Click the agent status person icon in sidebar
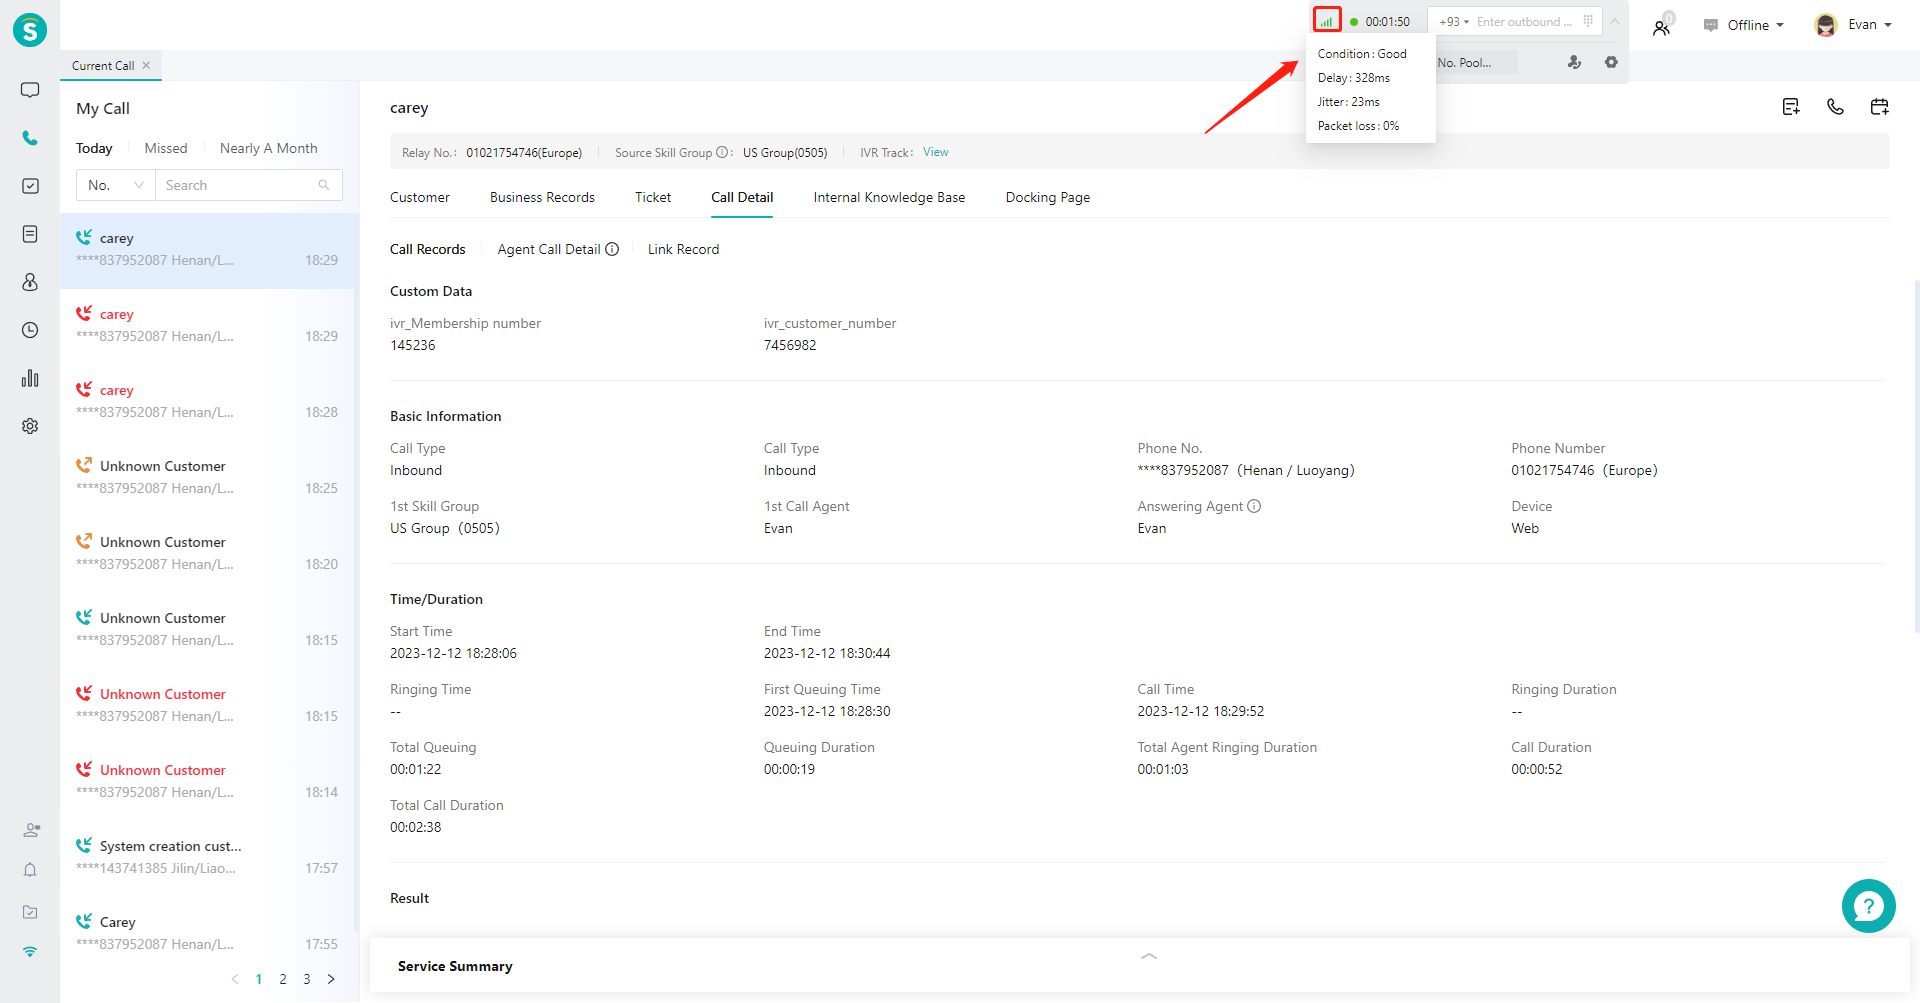This screenshot has width=1920, height=1003. pyautogui.click(x=31, y=830)
